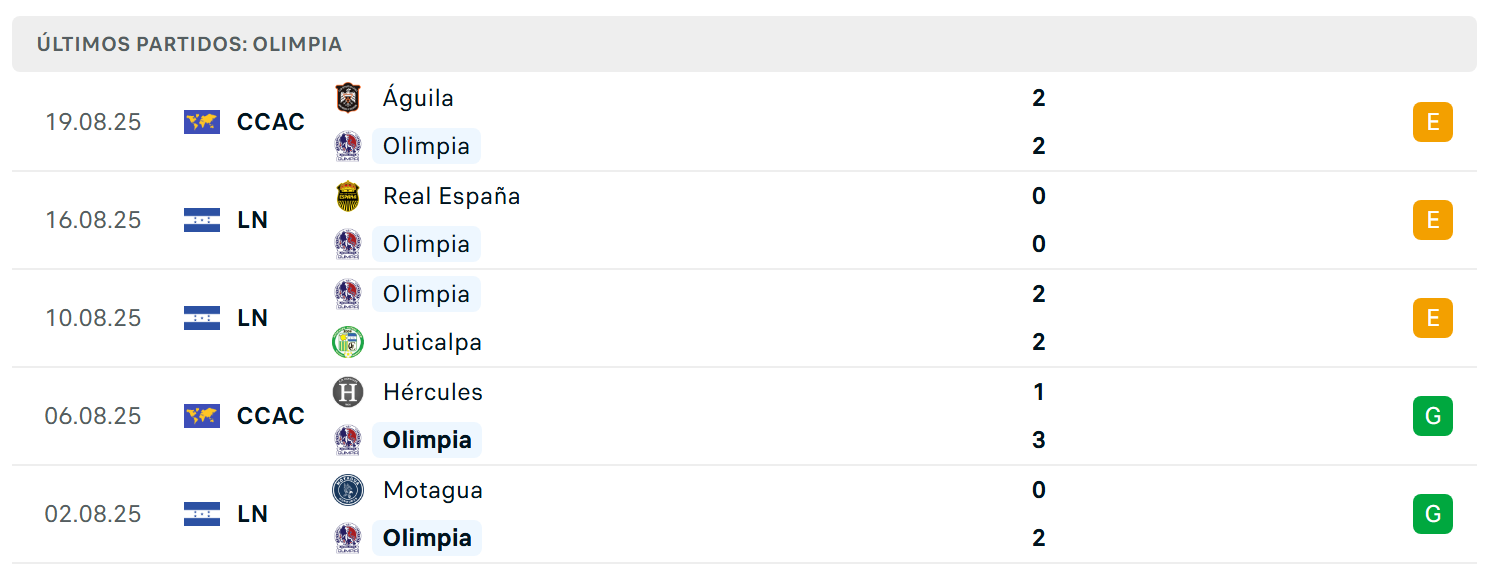Image resolution: width=1493 pixels, height=577 pixels.
Task: Click the Hércules H logo icon
Action: 347,392
